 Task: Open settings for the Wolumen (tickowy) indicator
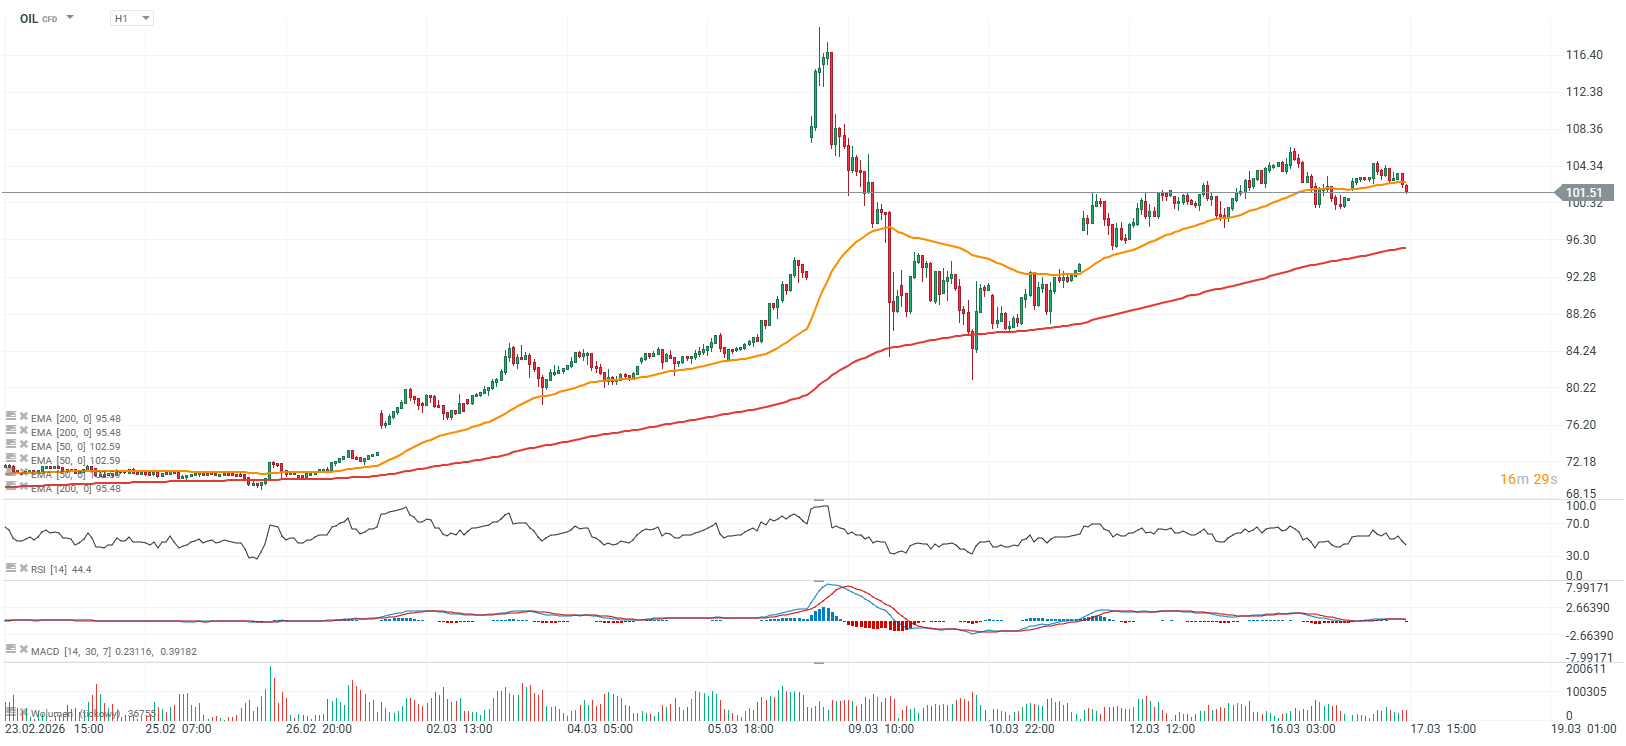10,713
